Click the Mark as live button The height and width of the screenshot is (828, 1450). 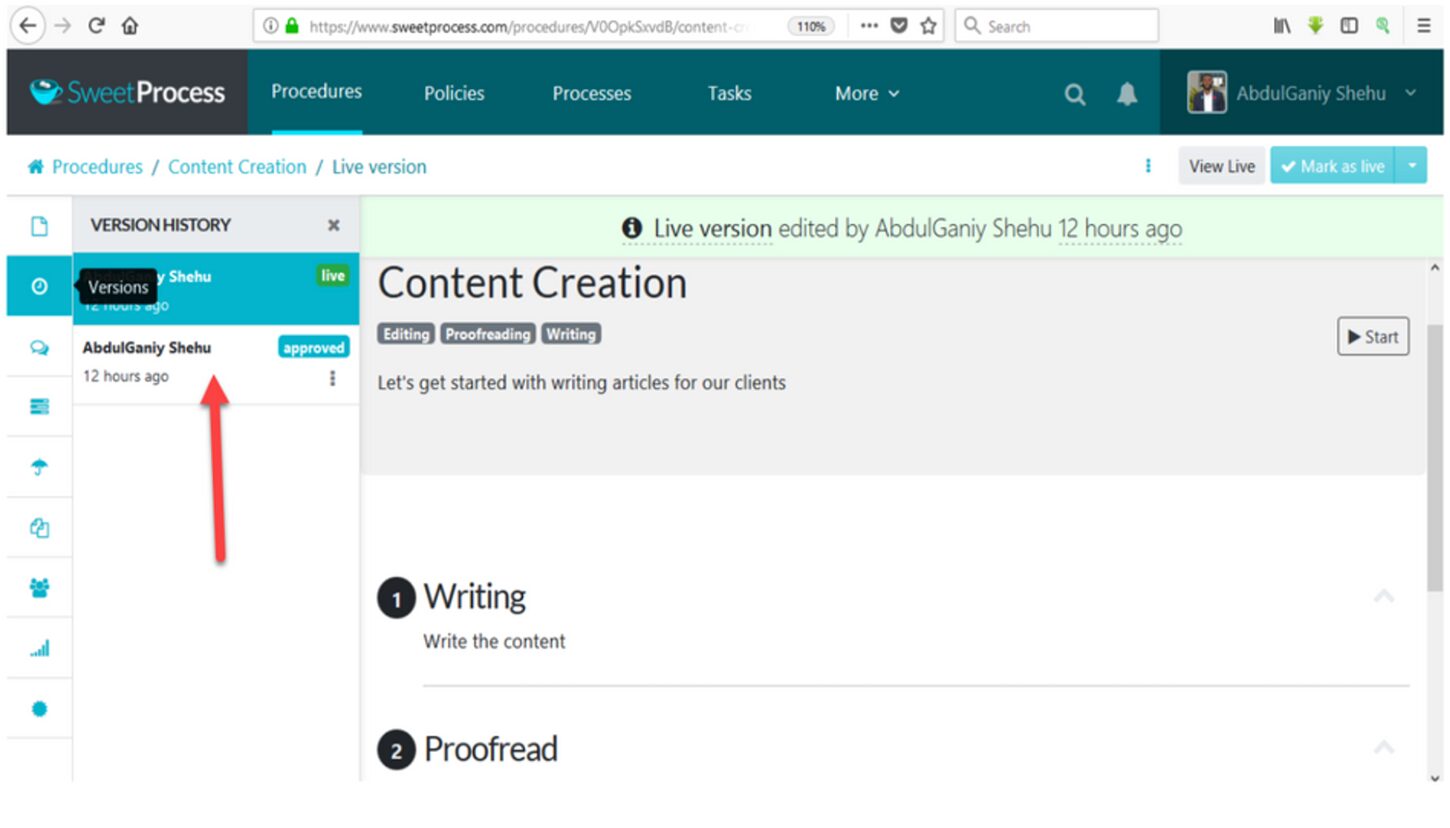pyautogui.click(x=1334, y=166)
